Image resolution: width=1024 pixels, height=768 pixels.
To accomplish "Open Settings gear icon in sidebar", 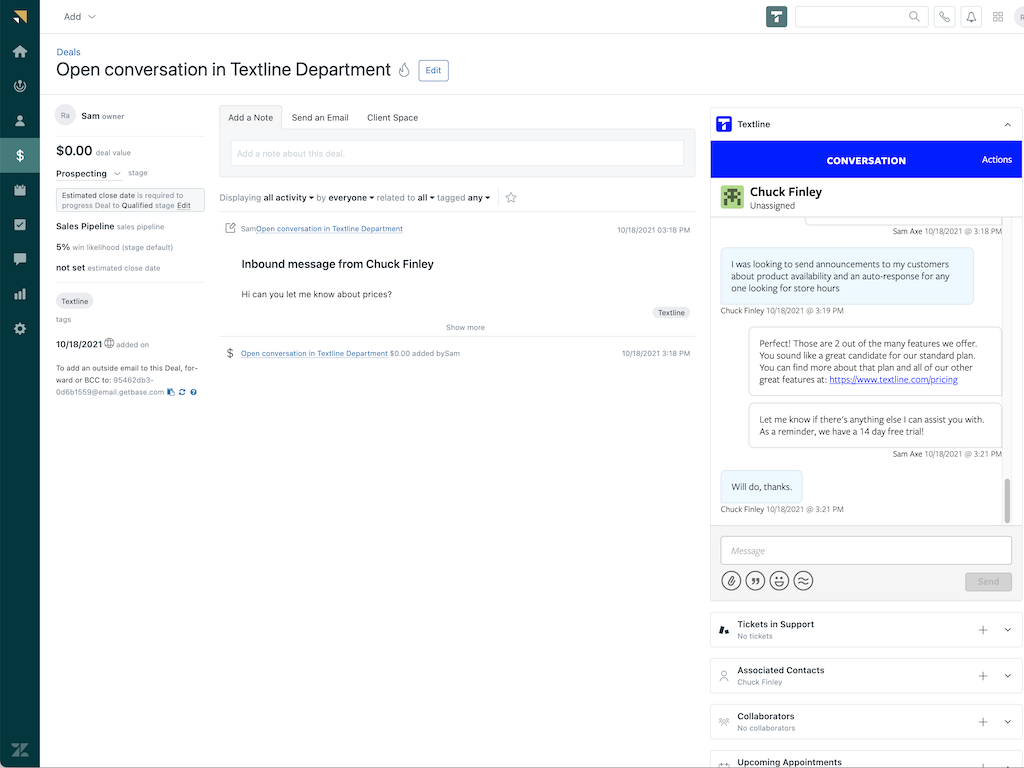I will click(x=20, y=329).
